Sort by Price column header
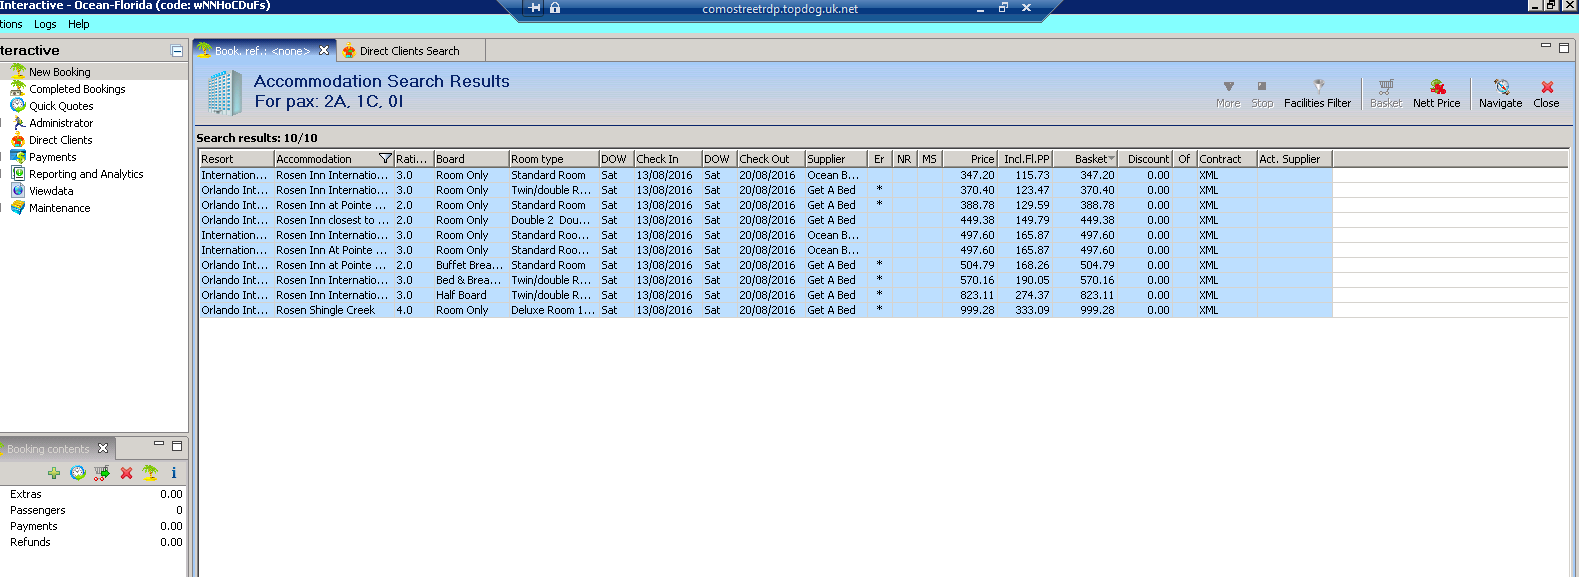1579x577 pixels. 970,159
